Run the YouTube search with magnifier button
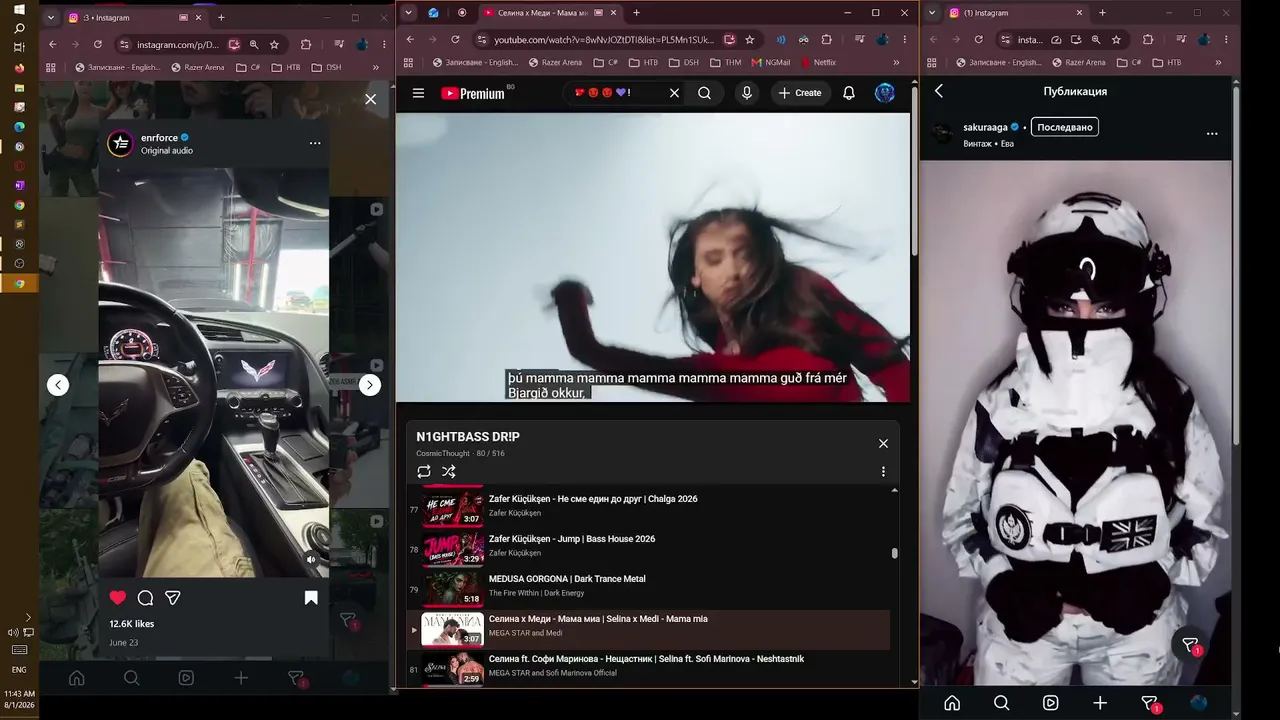Screen dimensions: 1280x720 pyautogui.click(x=704, y=93)
